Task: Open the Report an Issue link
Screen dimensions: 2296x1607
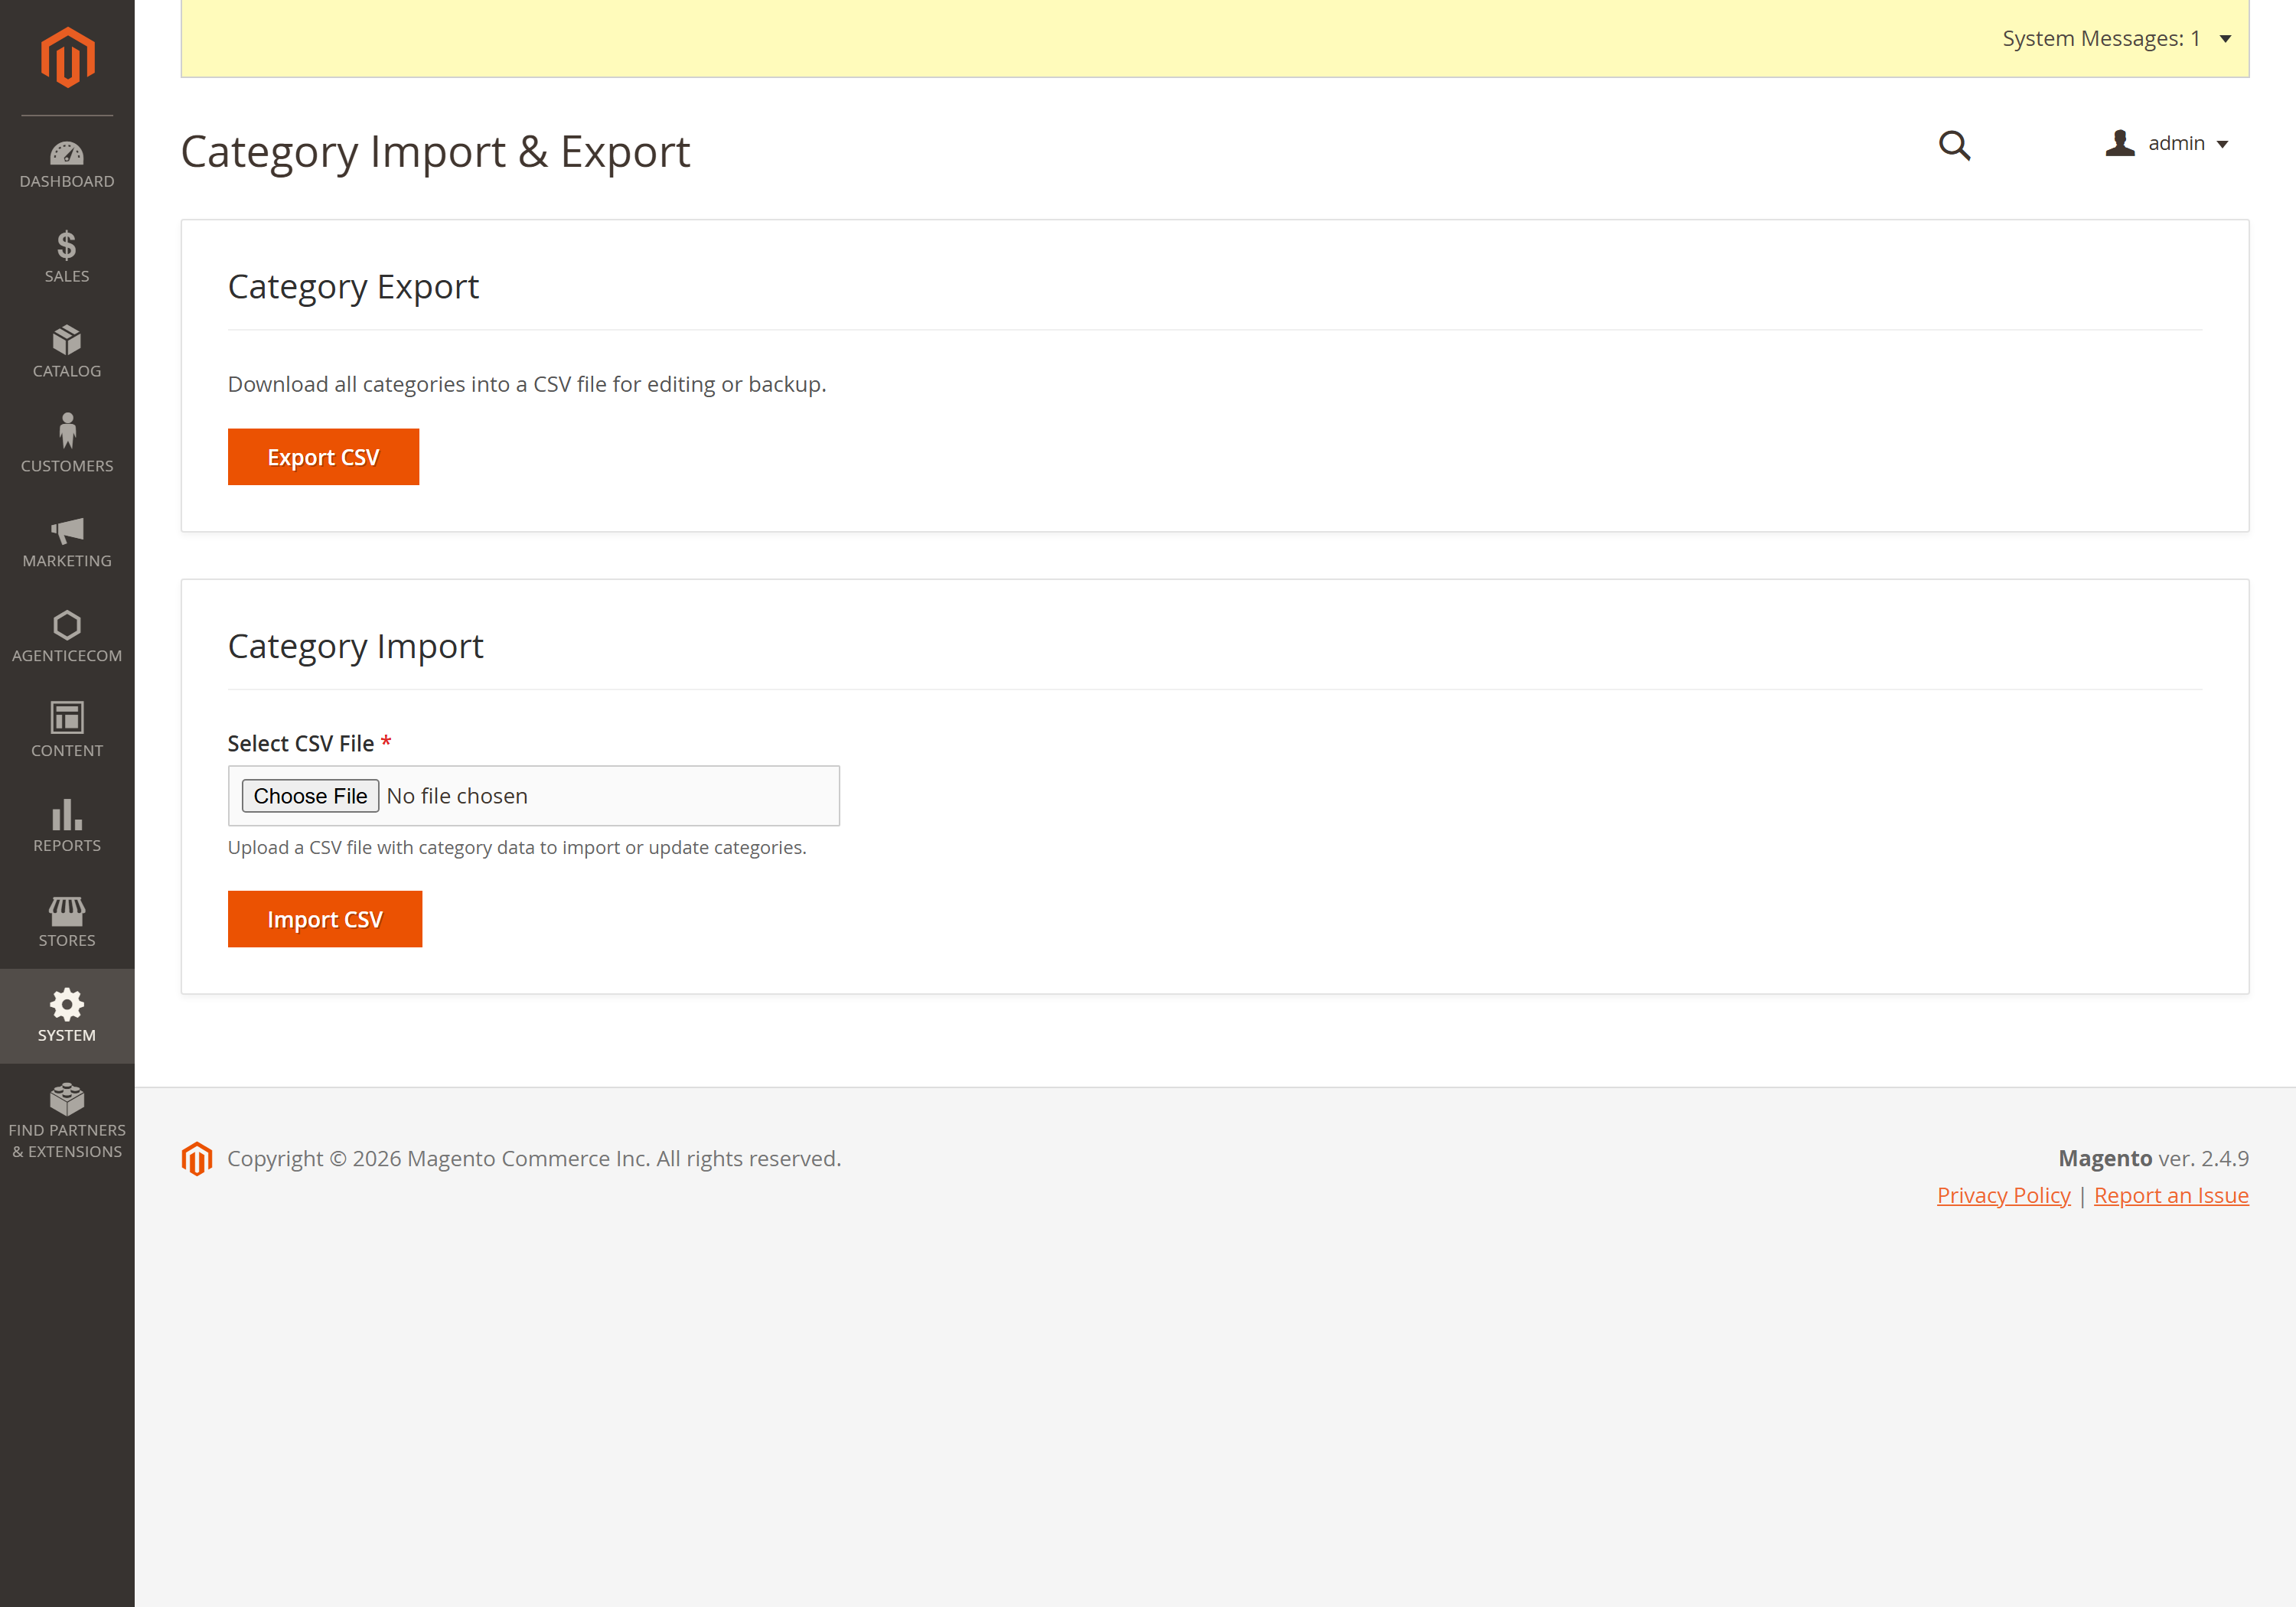Action: (x=2171, y=1195)
